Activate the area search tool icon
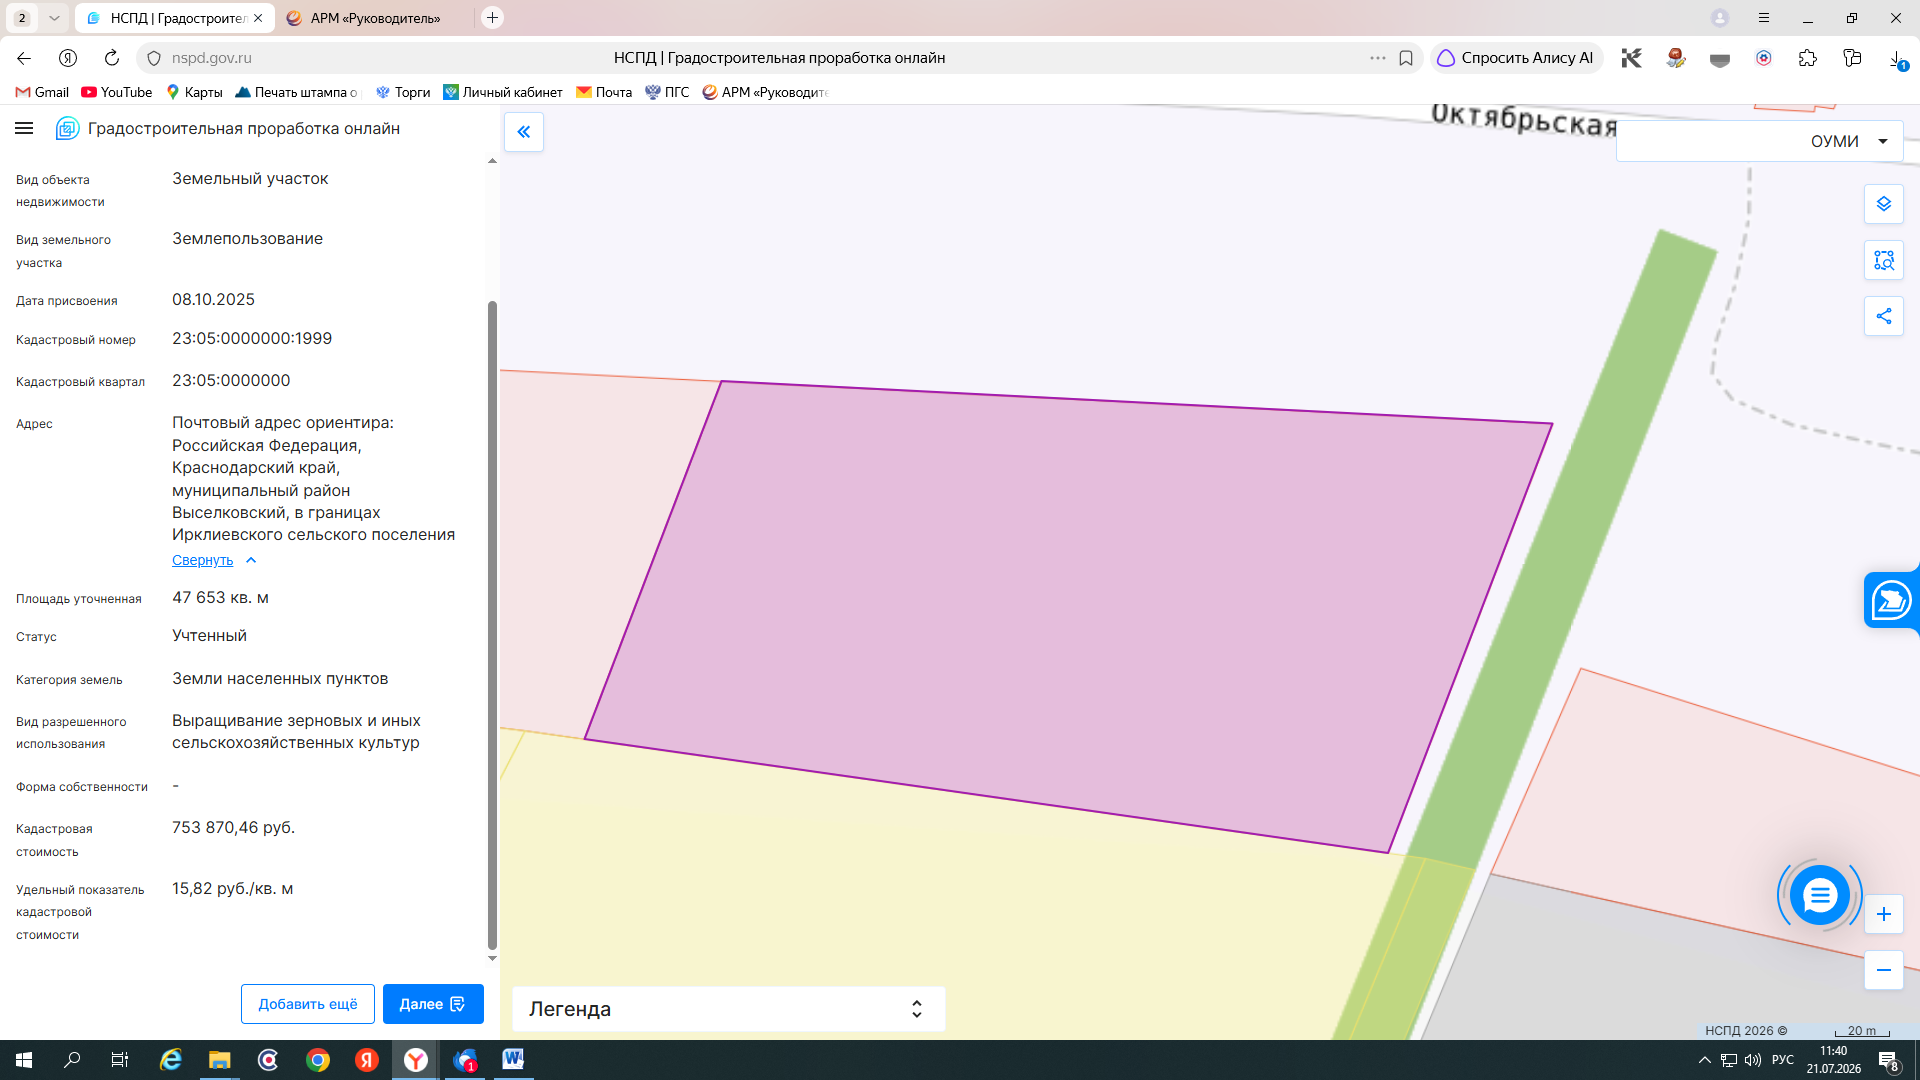 pos(1884,260)
